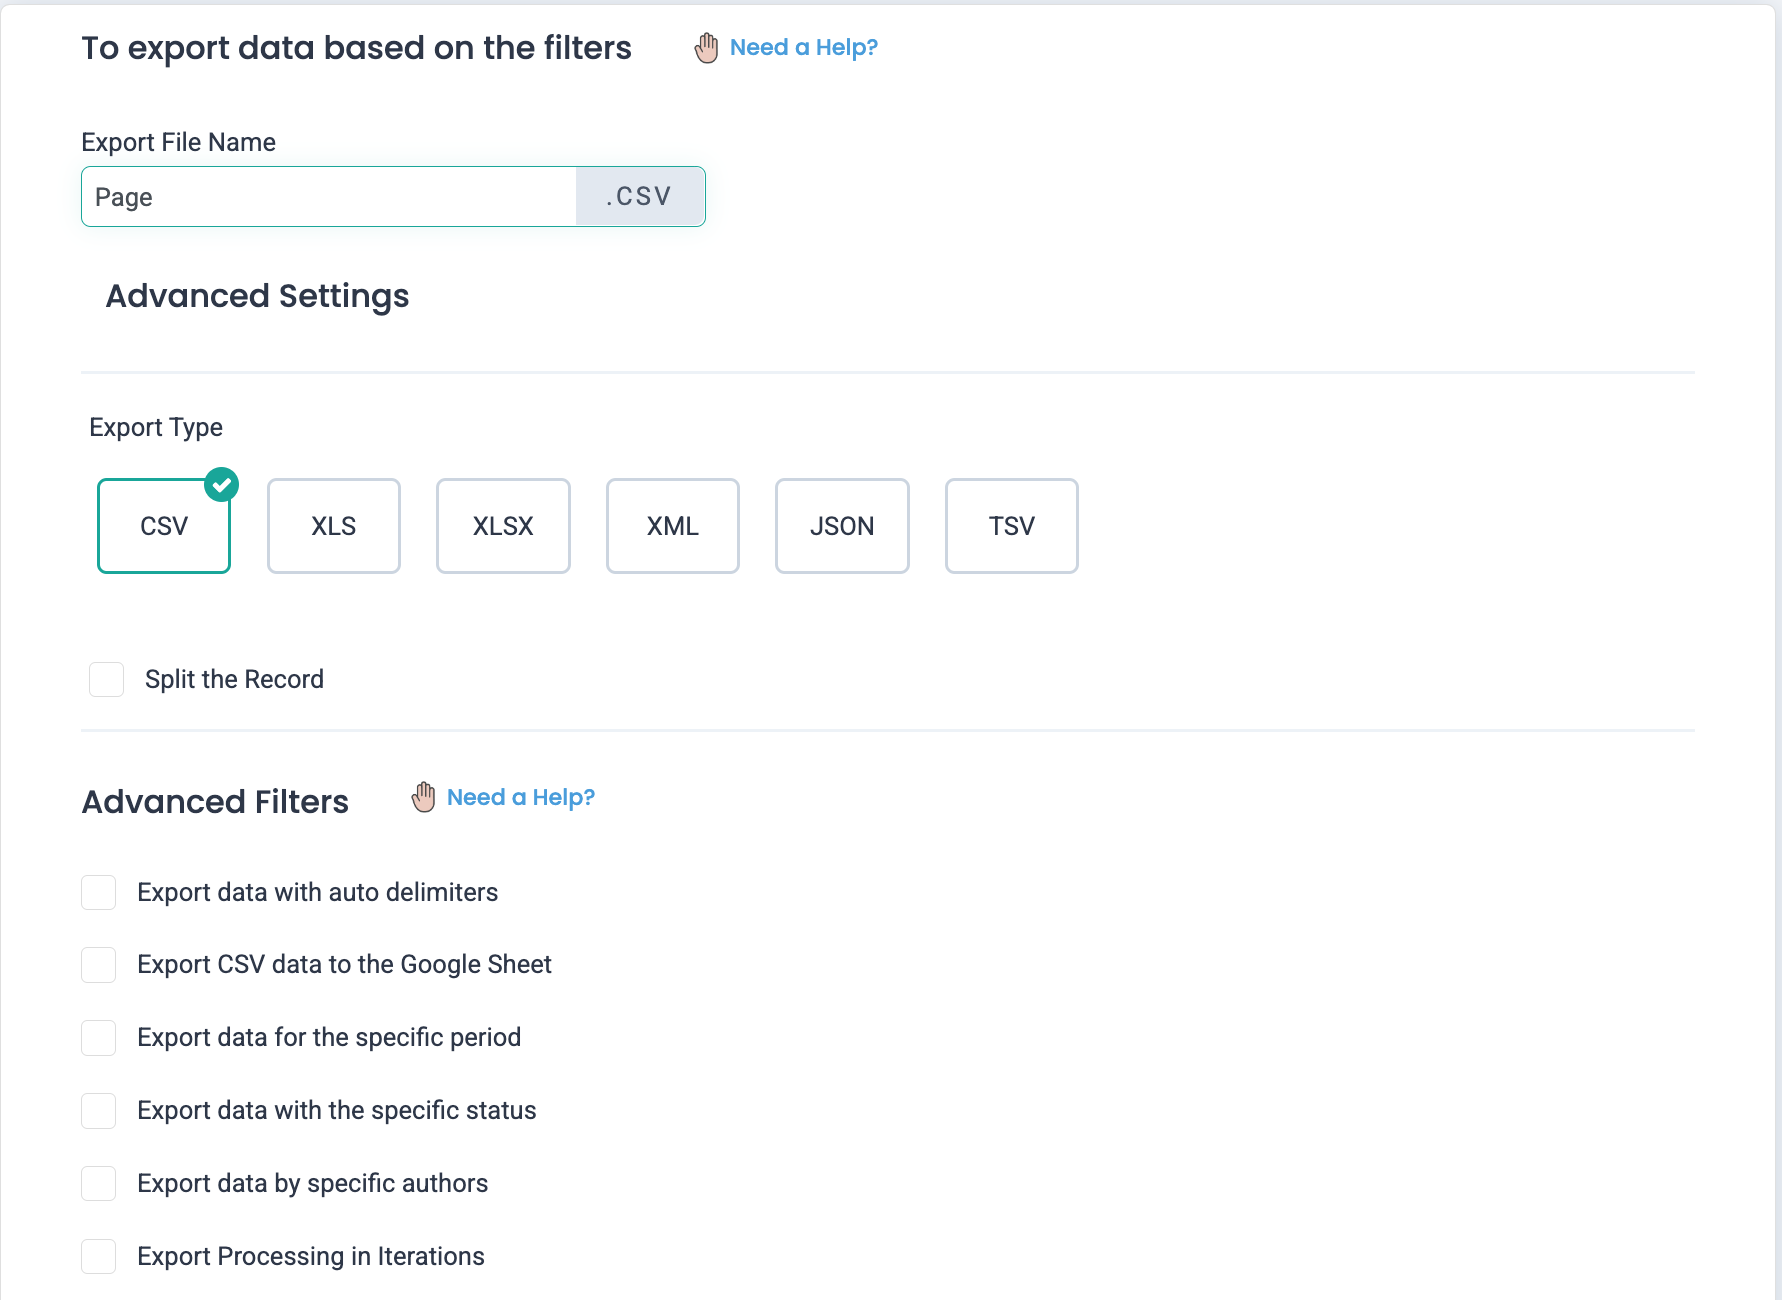Choose TSV export type
Image resolution: width=1782 pixels, height=1300 pixels.
1011,526
